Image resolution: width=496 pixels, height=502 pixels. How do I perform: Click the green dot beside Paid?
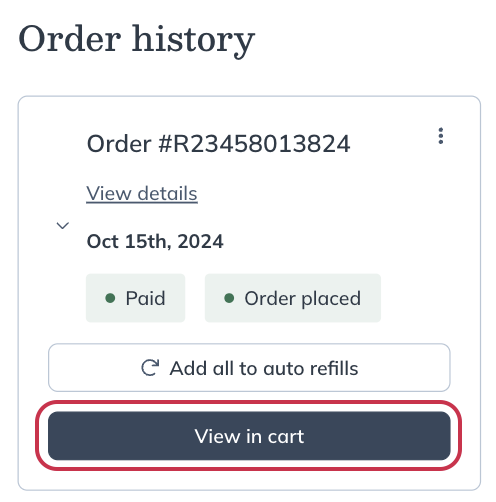click(x=110, y=298)
